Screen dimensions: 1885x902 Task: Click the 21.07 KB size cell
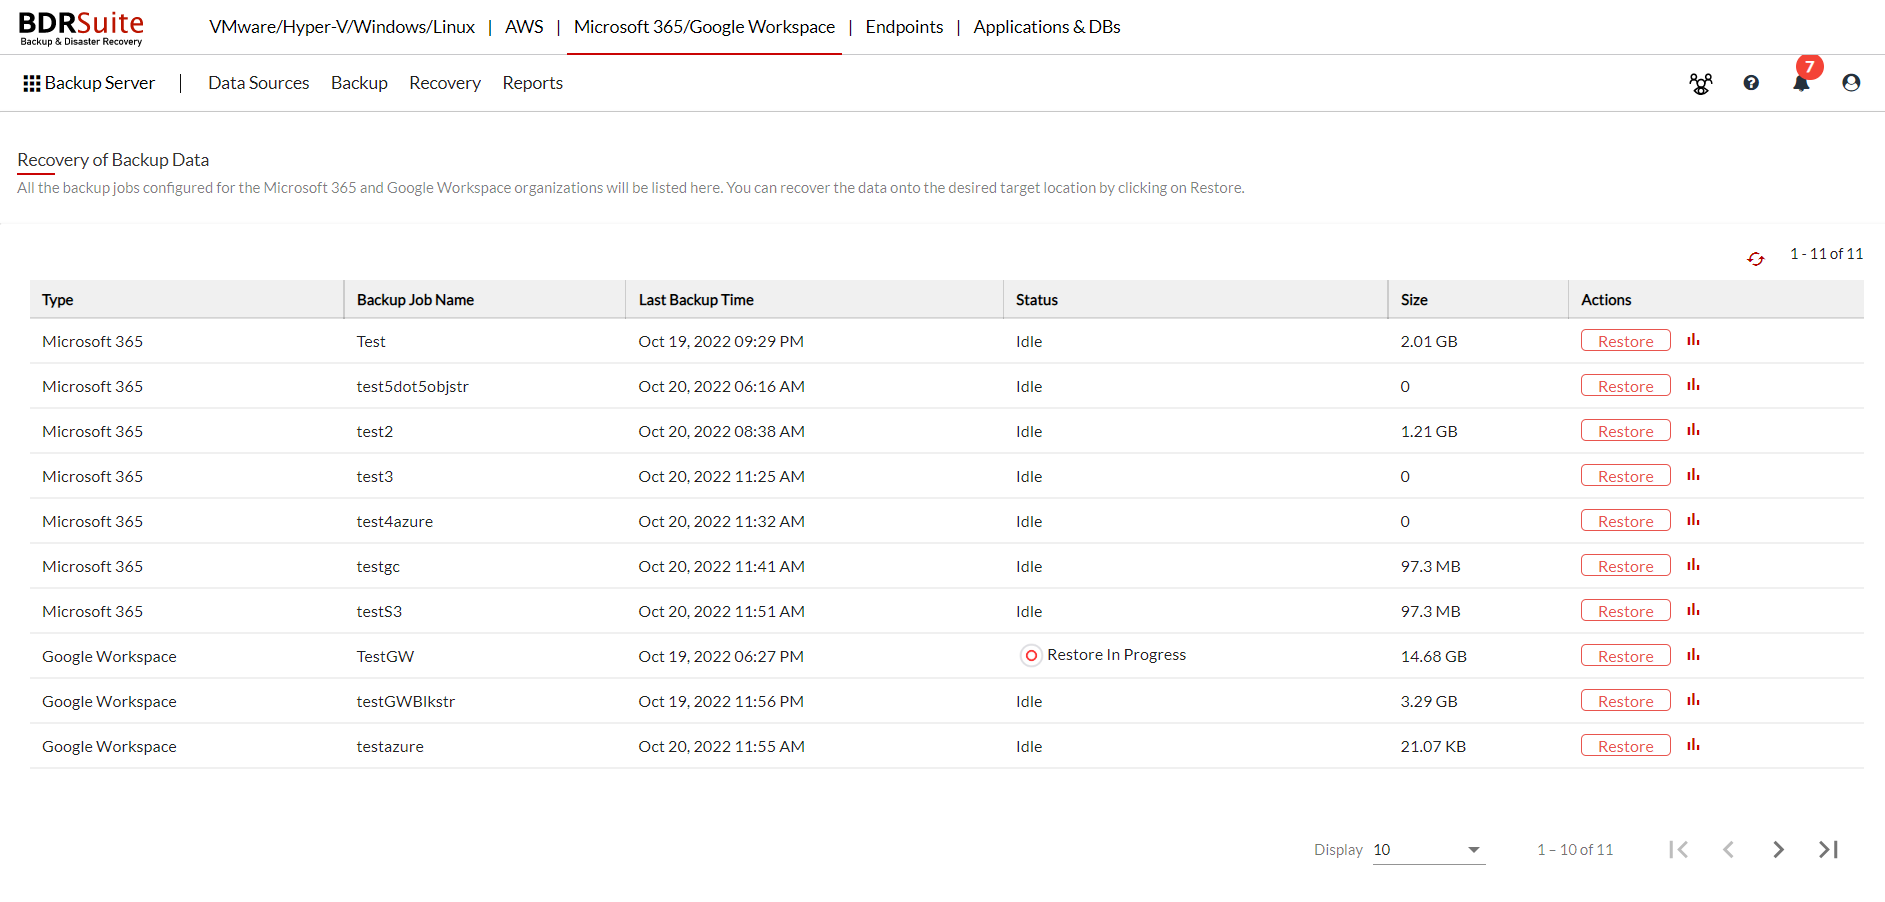pyautogui.click(x=1433, y=746)
